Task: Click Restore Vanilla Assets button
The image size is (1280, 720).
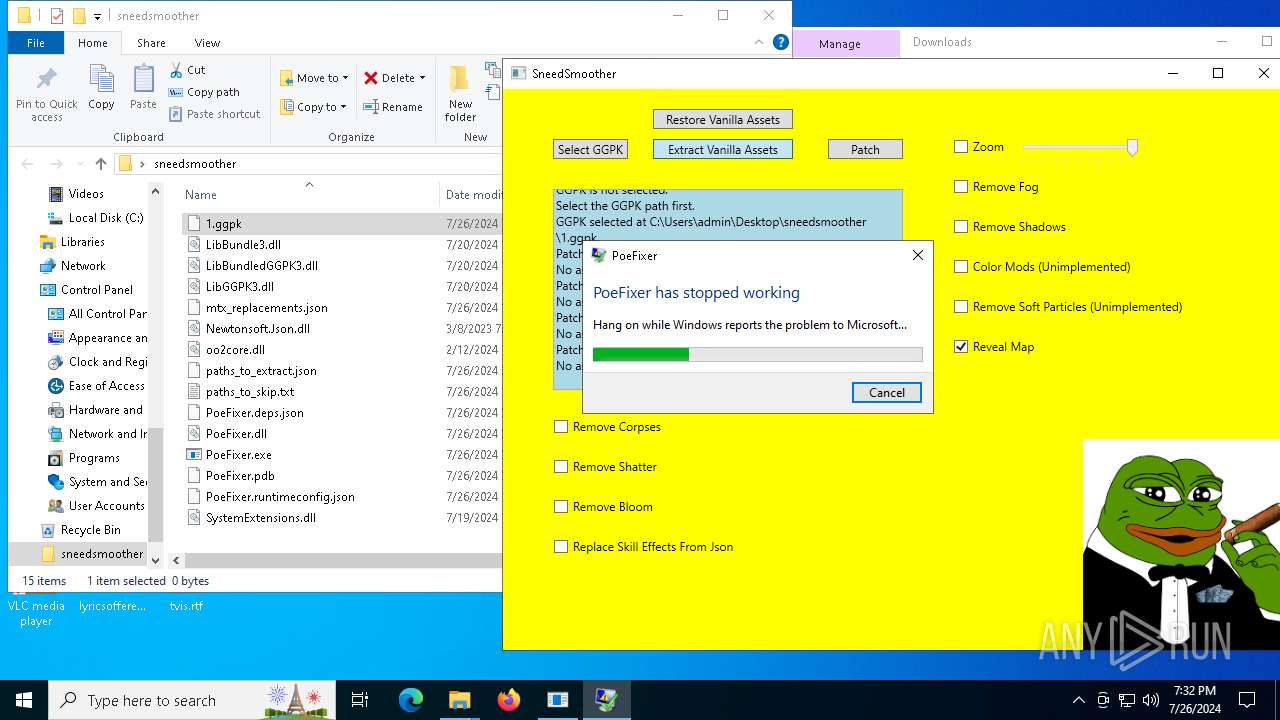Action: (x=723, y=119)
